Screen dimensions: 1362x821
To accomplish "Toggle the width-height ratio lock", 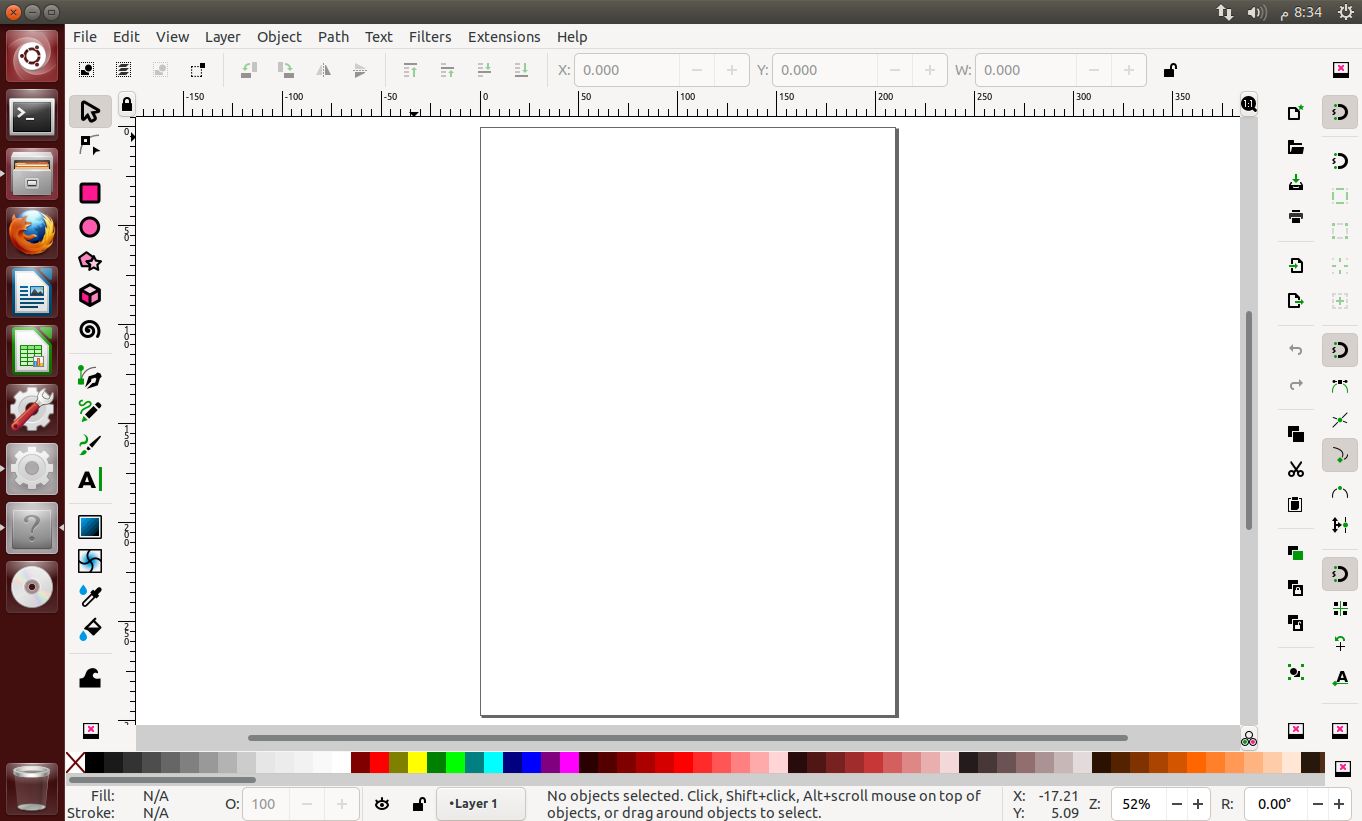I will pyautogui.click(x=1170, y=70).
